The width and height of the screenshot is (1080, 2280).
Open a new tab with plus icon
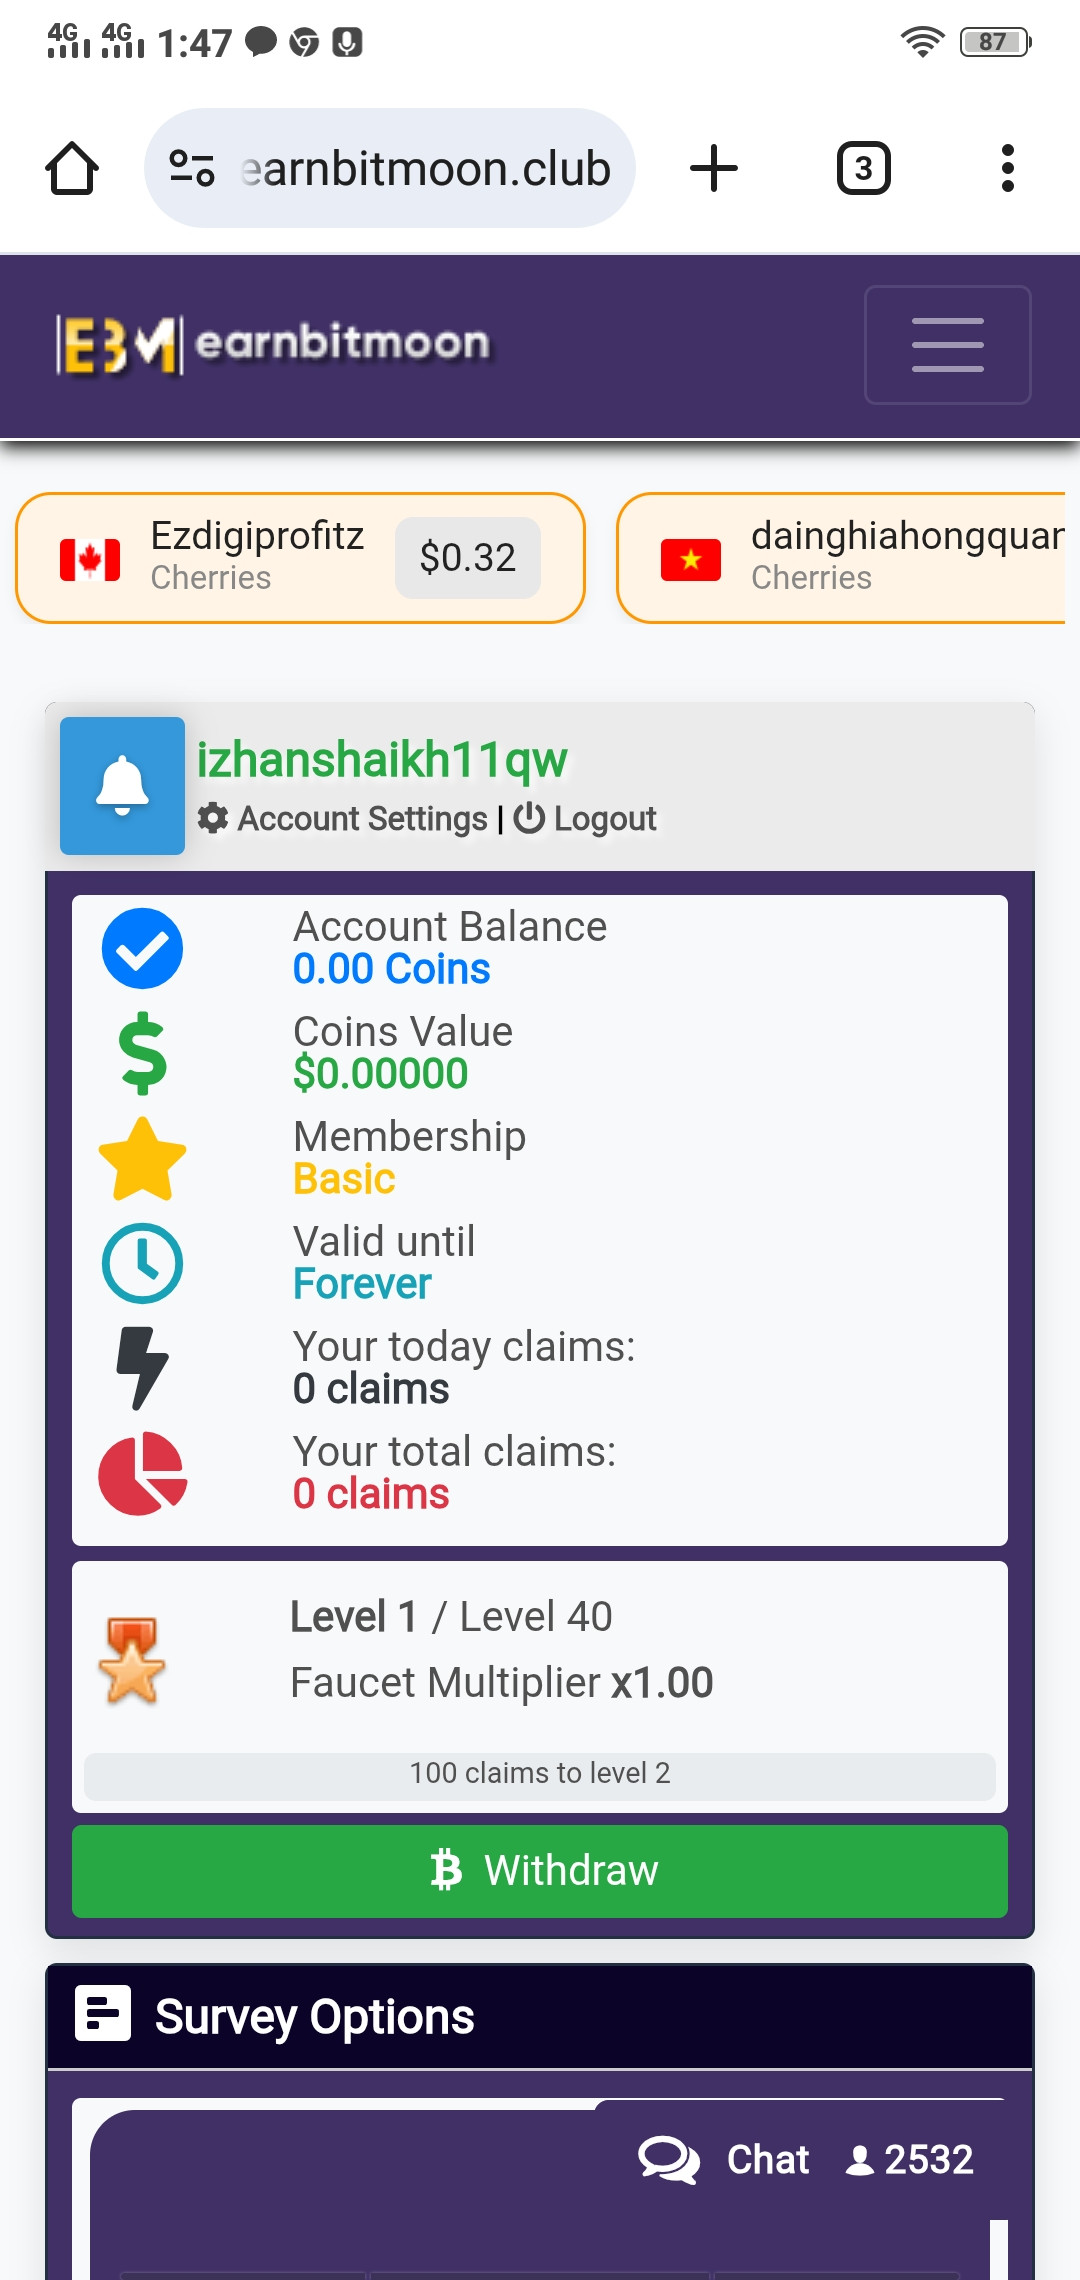tap(714, 168)
